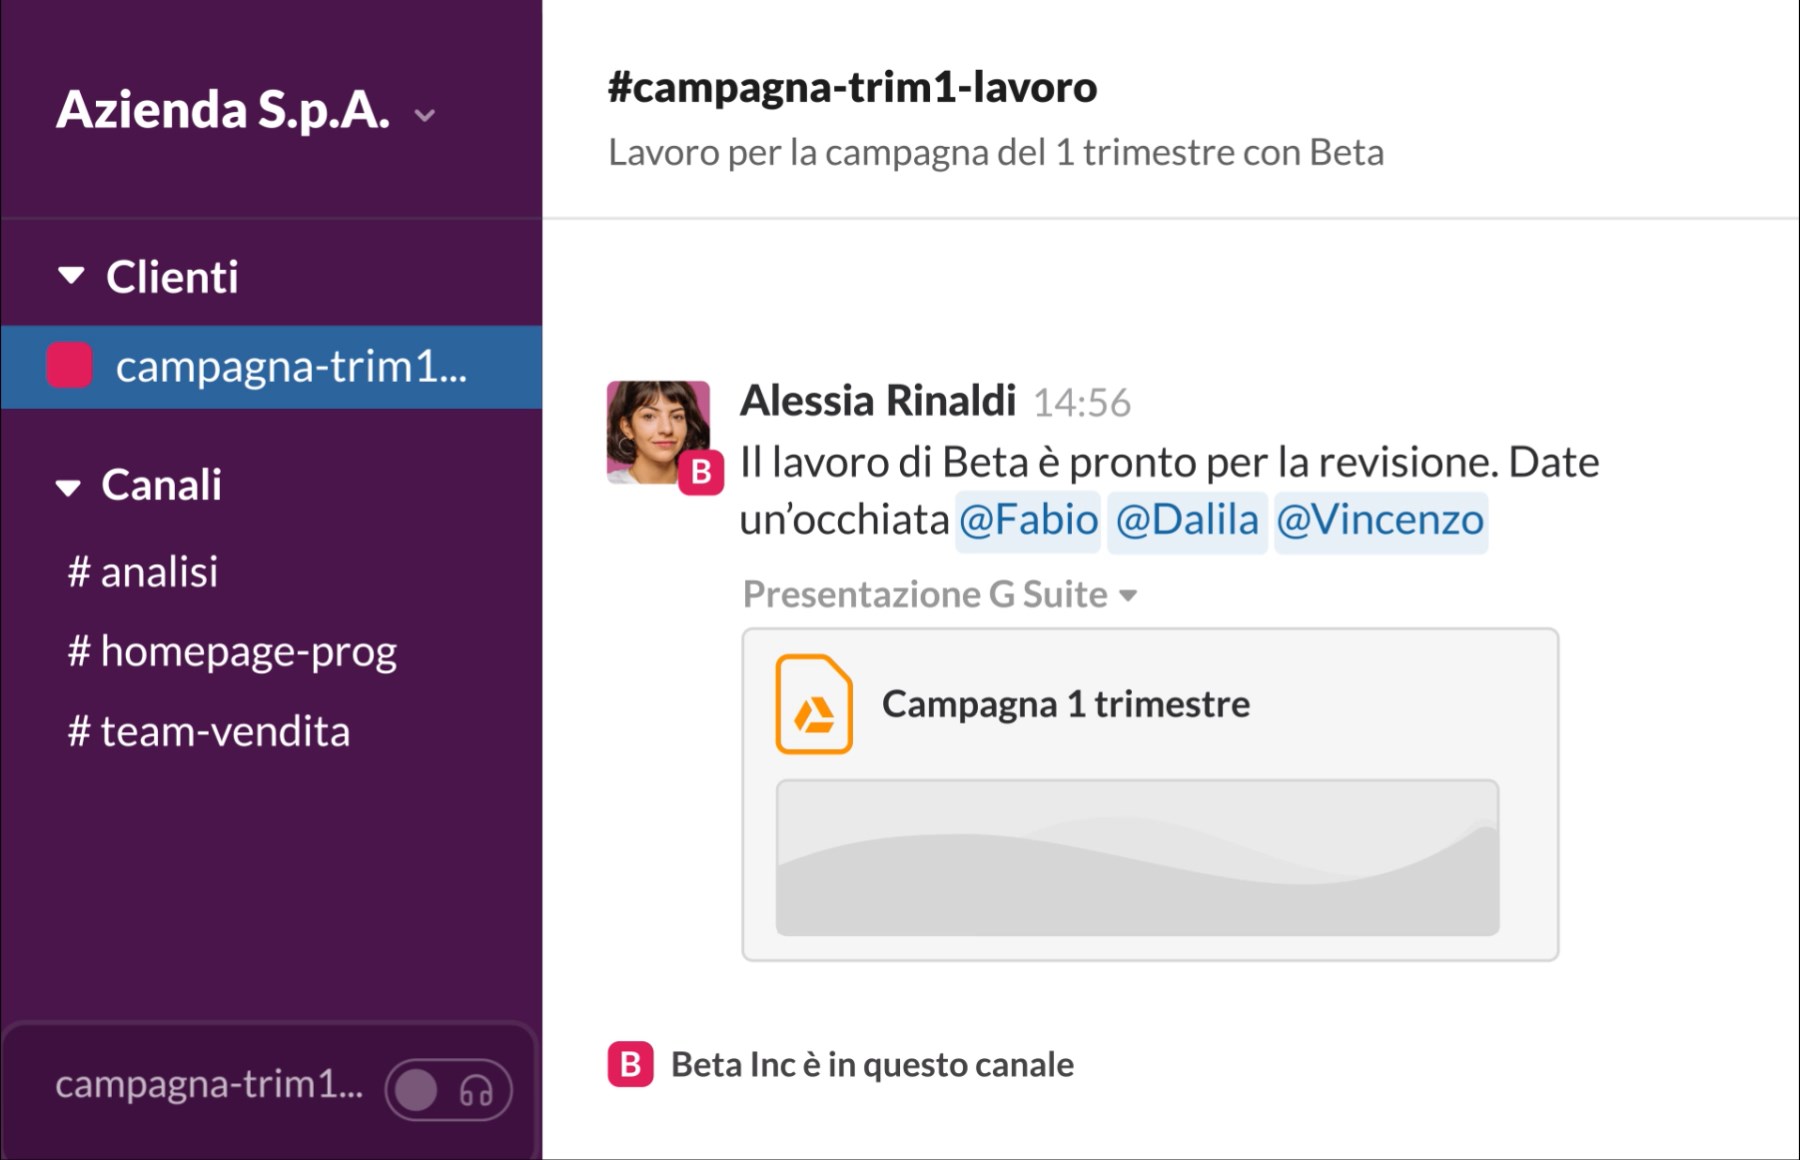Click the presentation preview thumbnail

[x=1137, y=858]
